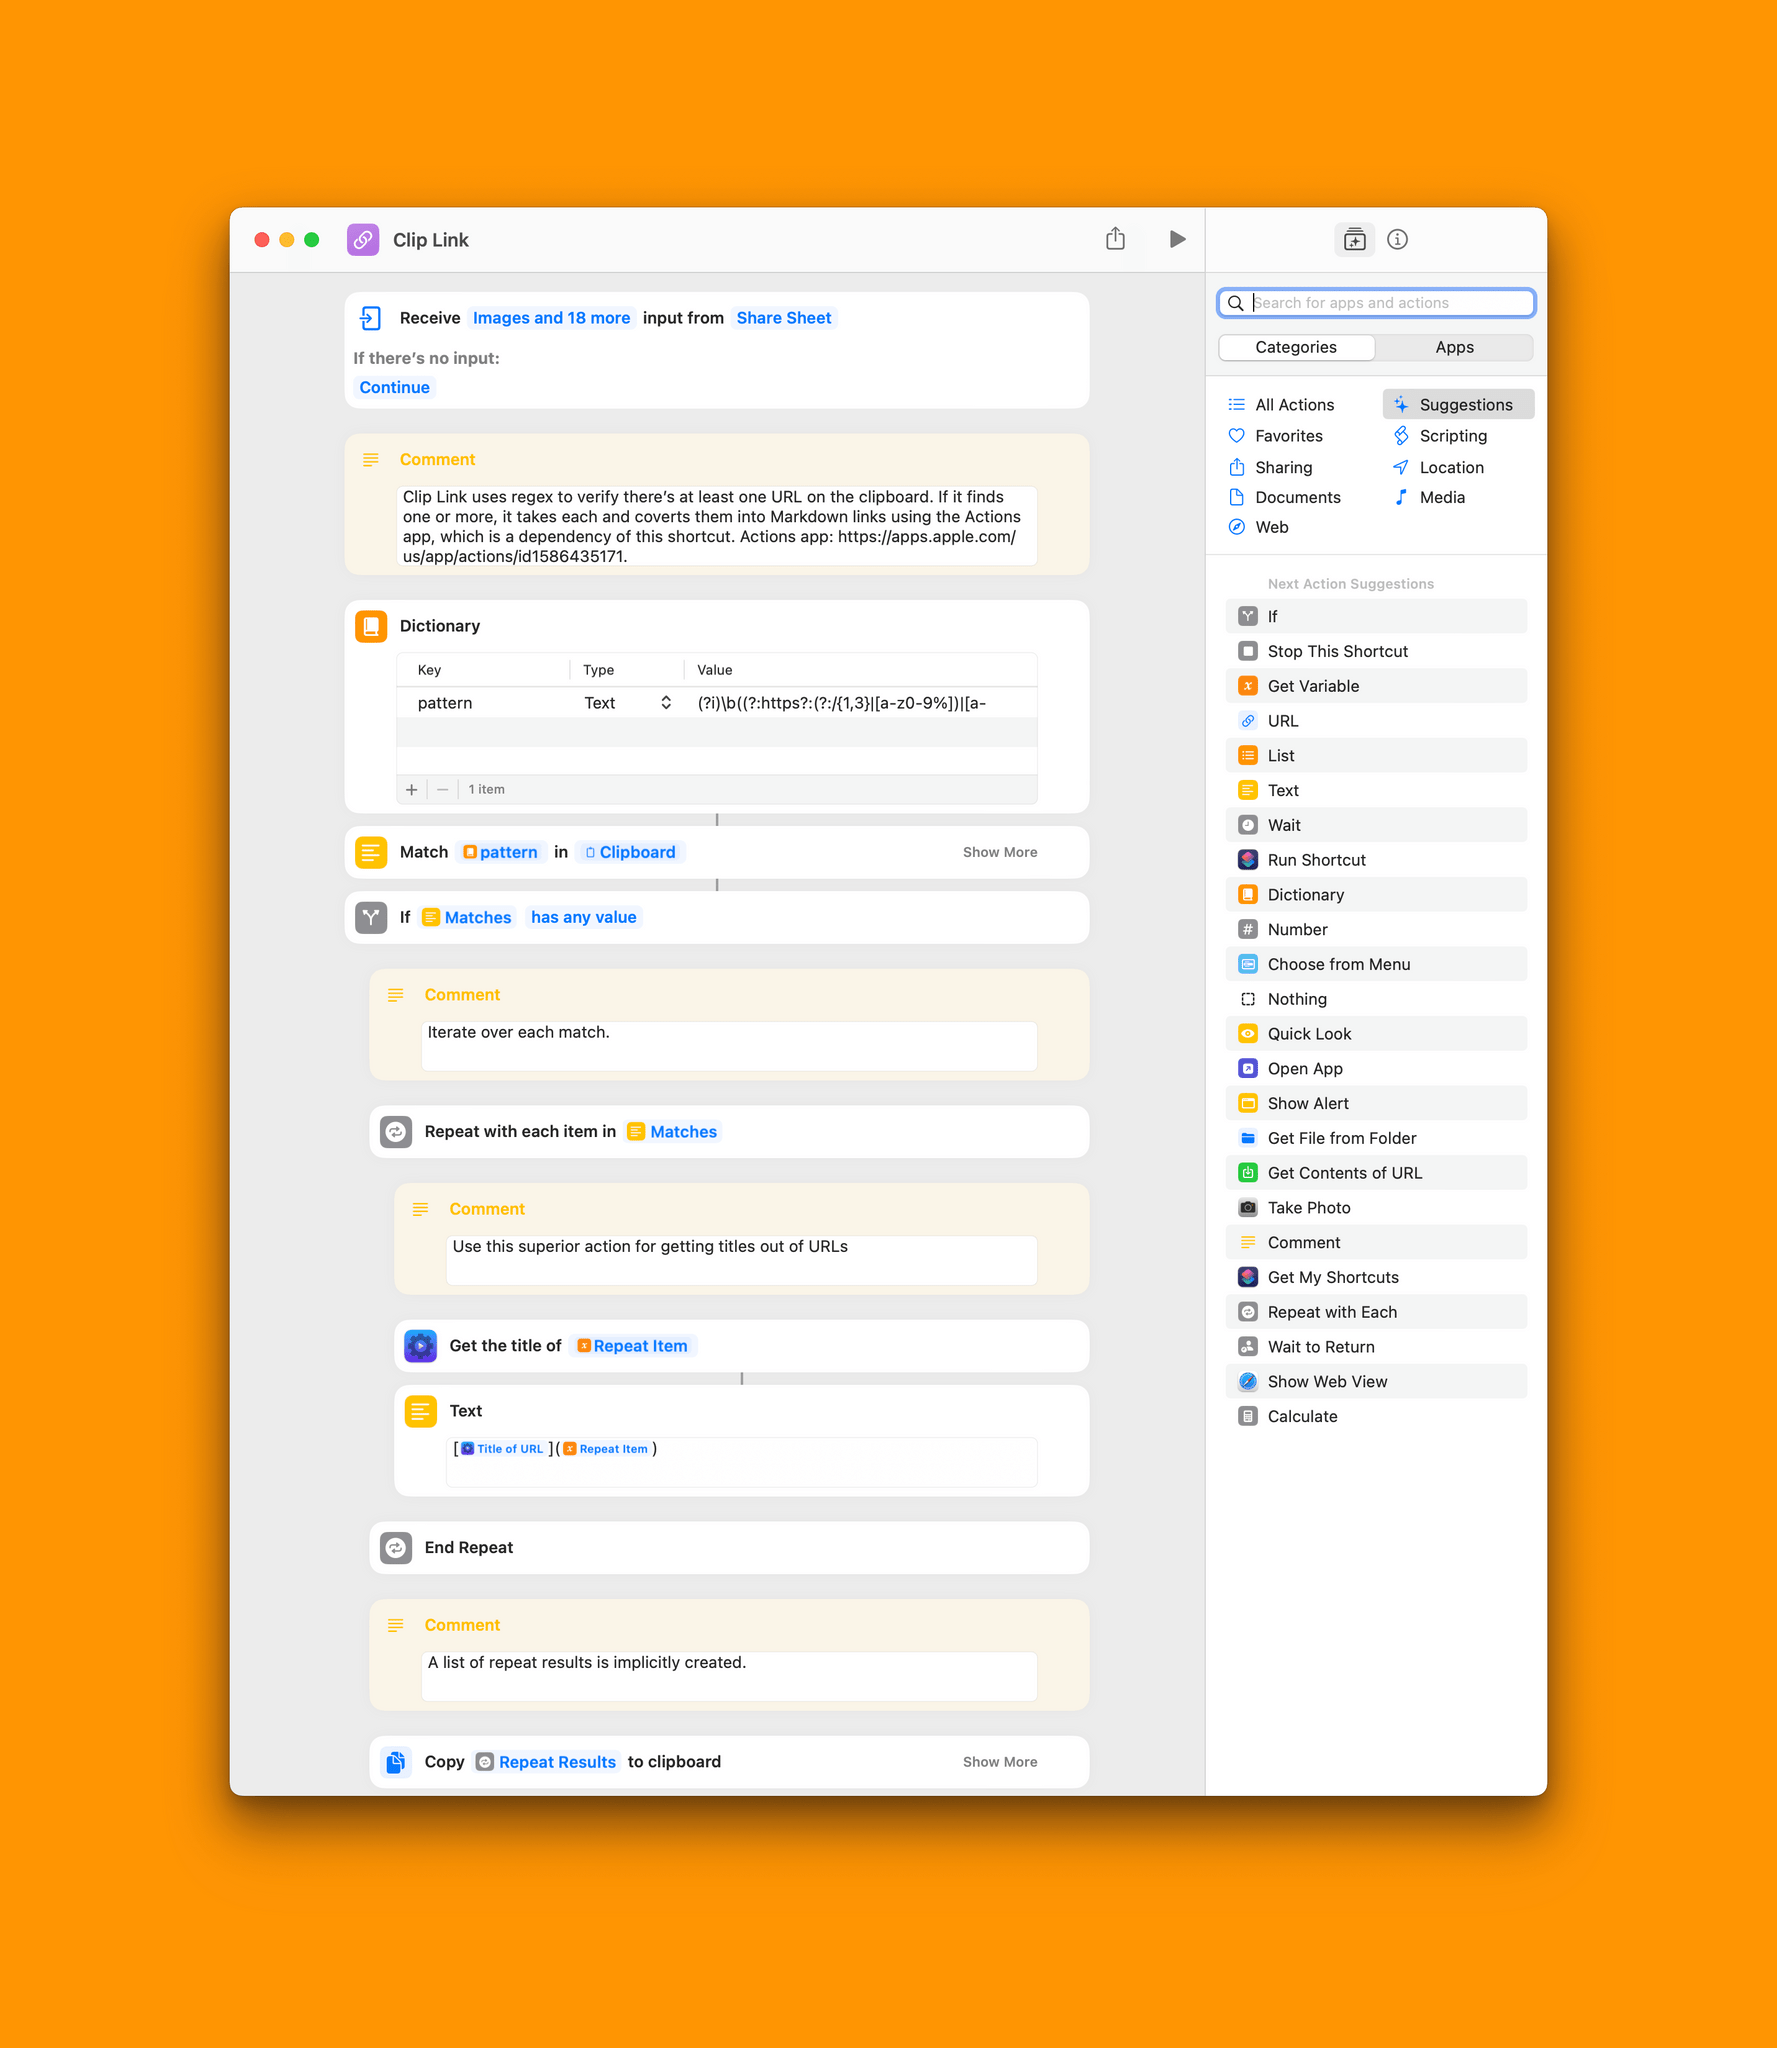Select Get Variable suggestion
Viewport: 1777px width, 2048px height.
click(1376, 686)
